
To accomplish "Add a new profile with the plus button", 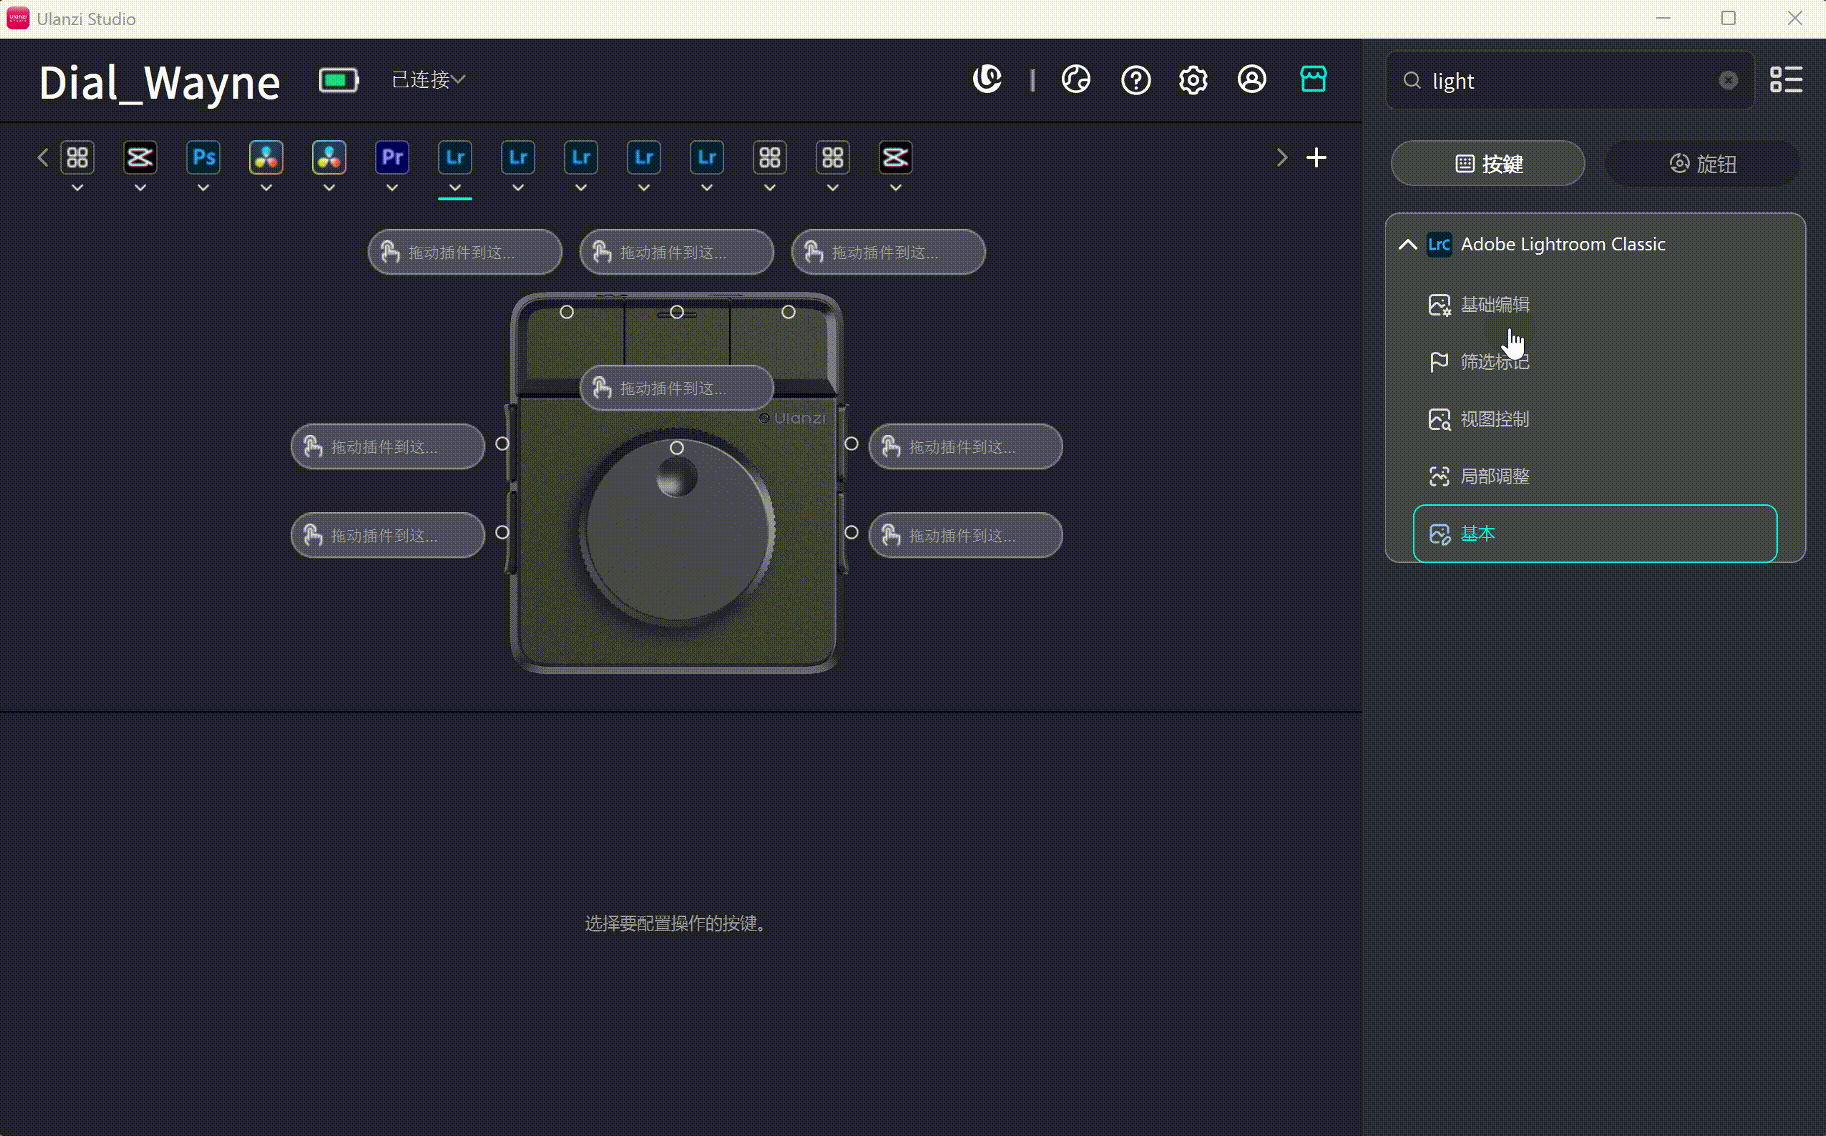I will 1316,157.
